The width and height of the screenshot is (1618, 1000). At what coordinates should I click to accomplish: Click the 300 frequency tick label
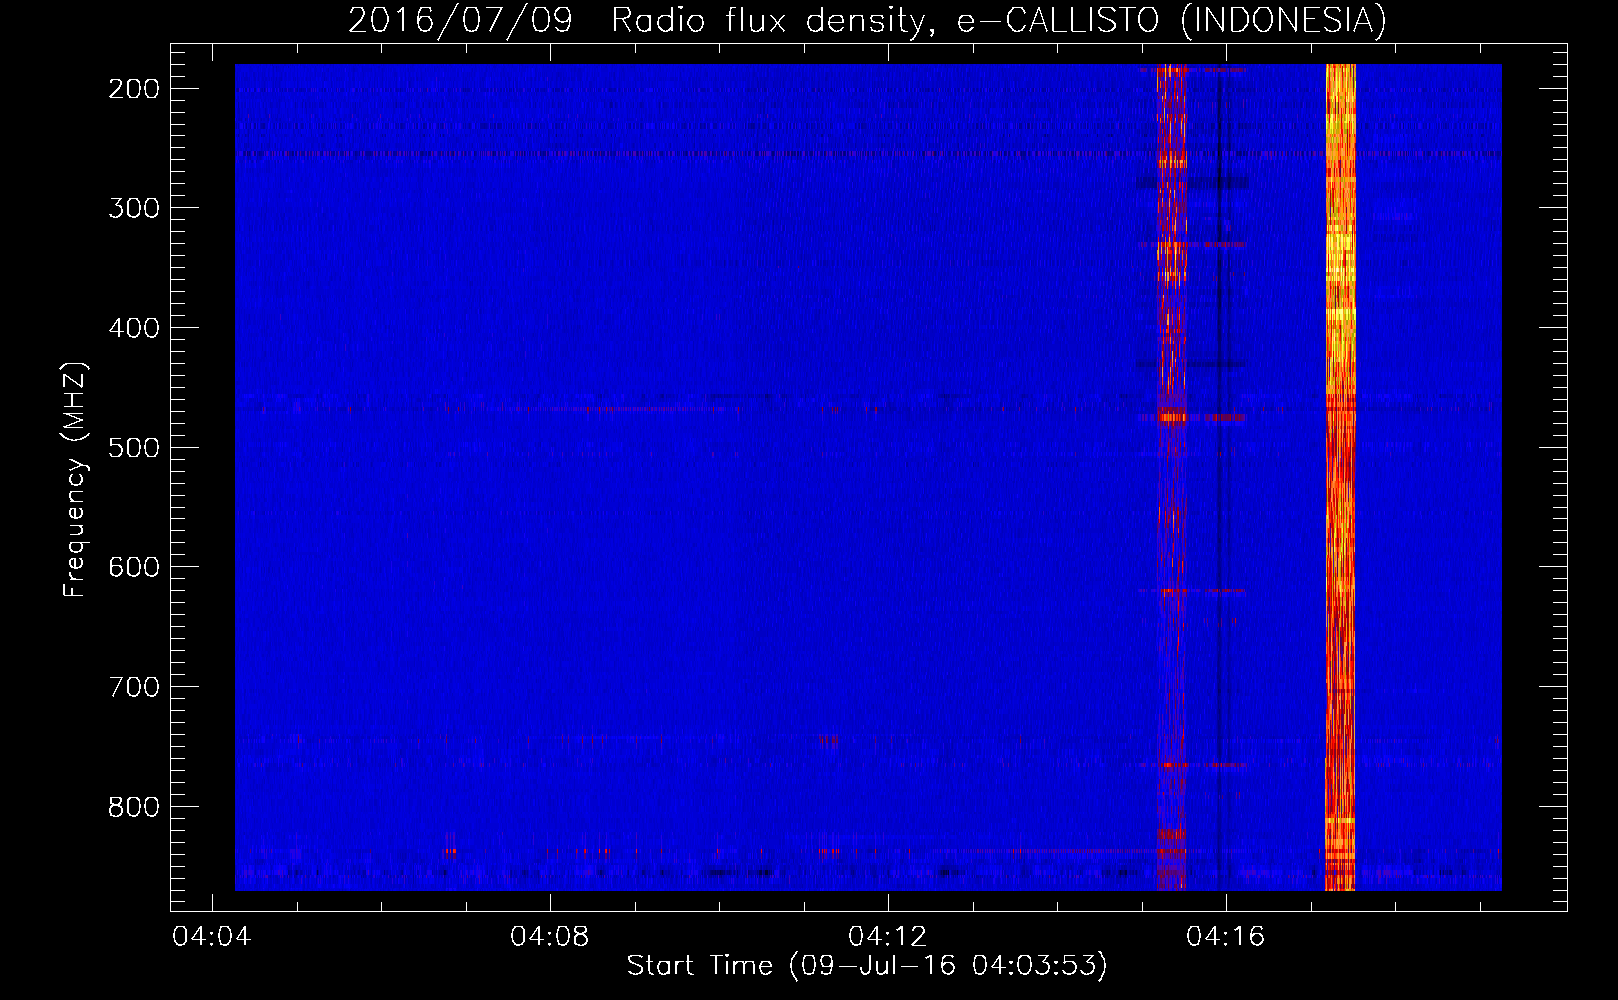click(x=134, y=208)
